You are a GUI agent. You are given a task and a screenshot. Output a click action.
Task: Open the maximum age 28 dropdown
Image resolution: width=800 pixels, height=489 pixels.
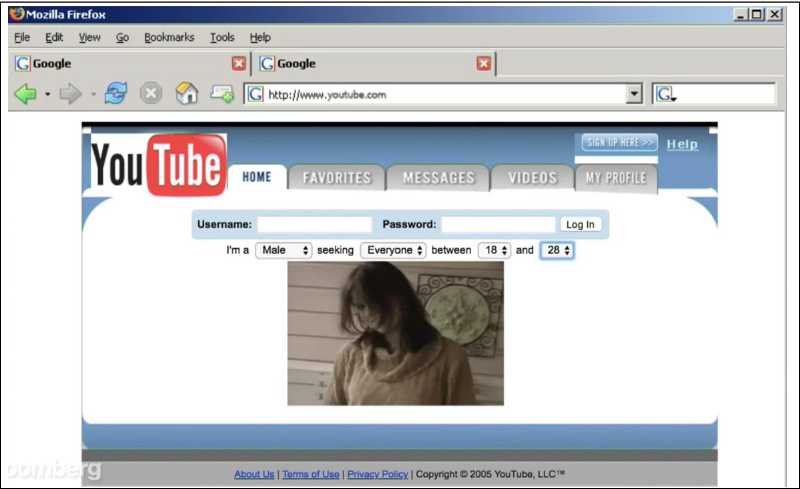click(x=557, y=250)
